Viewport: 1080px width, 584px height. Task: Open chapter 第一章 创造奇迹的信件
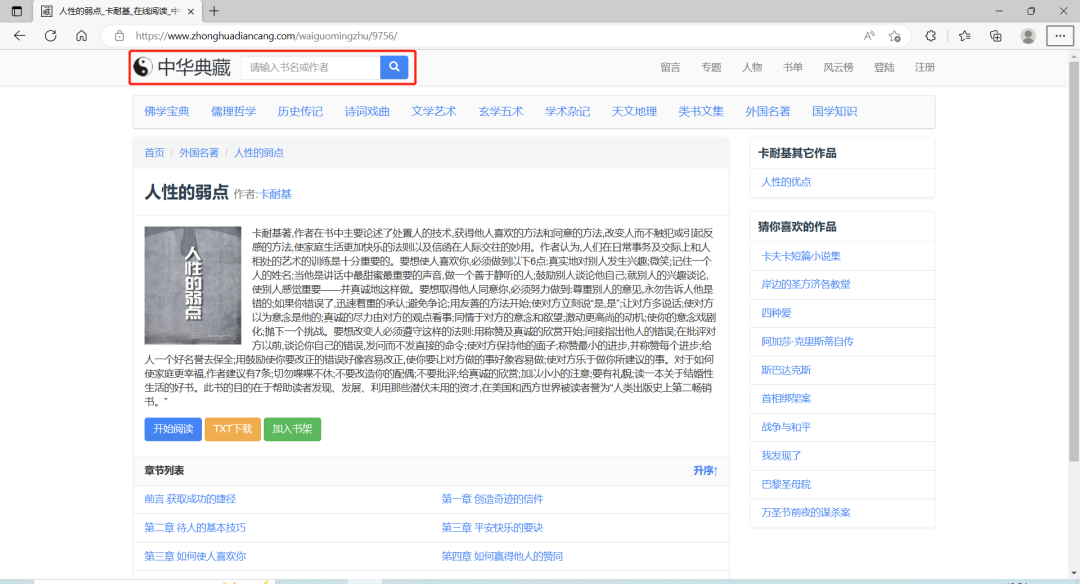[x=492, y=499]
